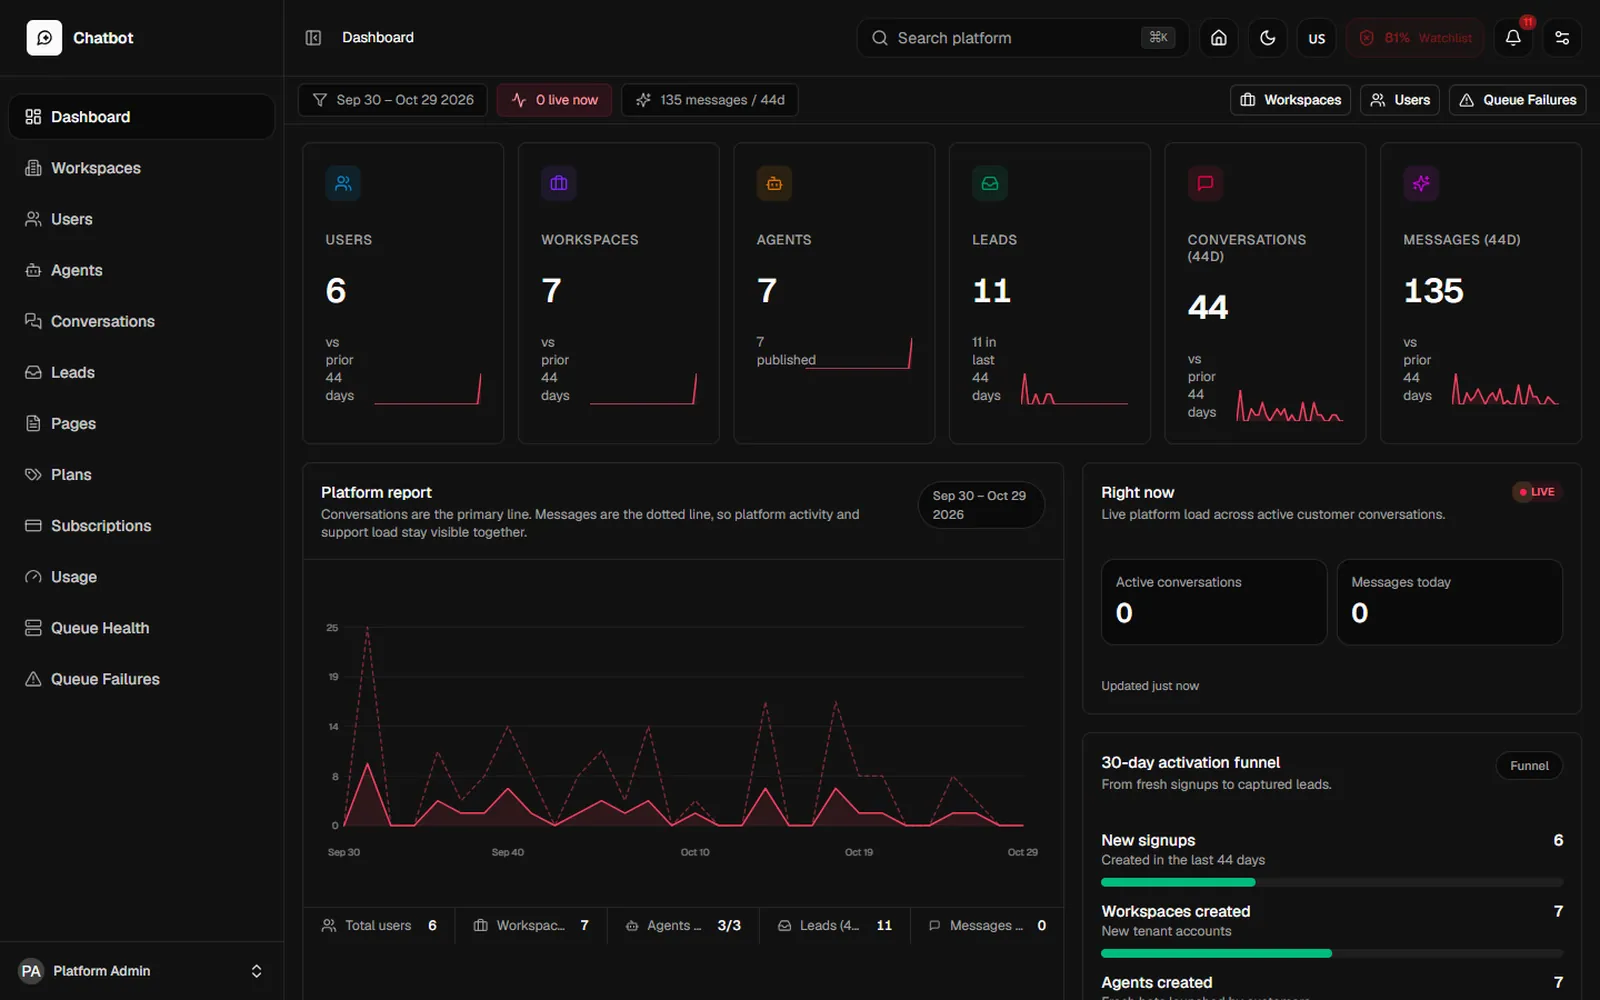Viewport: 1600px width, 1000px height.
Task: Click the Queue Health server icon
Action: (x=33, y=628)
